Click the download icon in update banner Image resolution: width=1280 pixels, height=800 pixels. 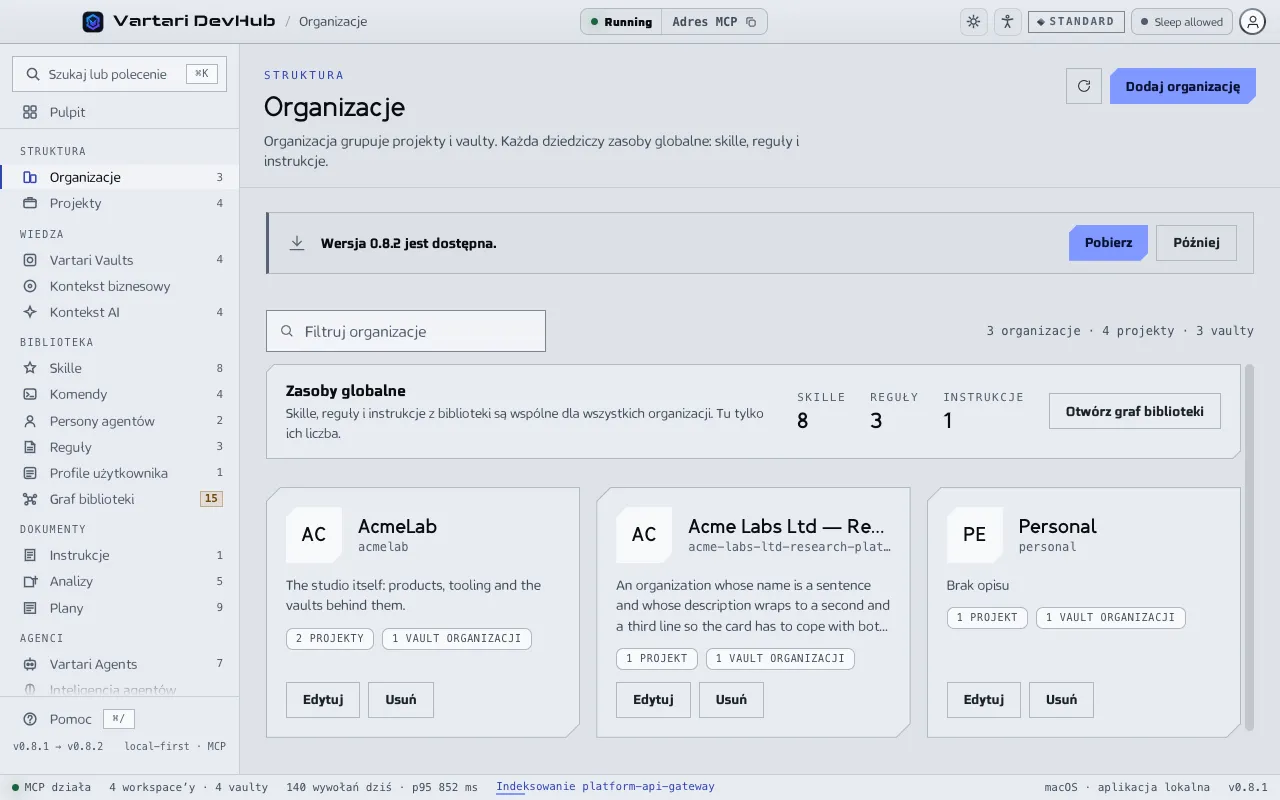click(x=297, y=243)
